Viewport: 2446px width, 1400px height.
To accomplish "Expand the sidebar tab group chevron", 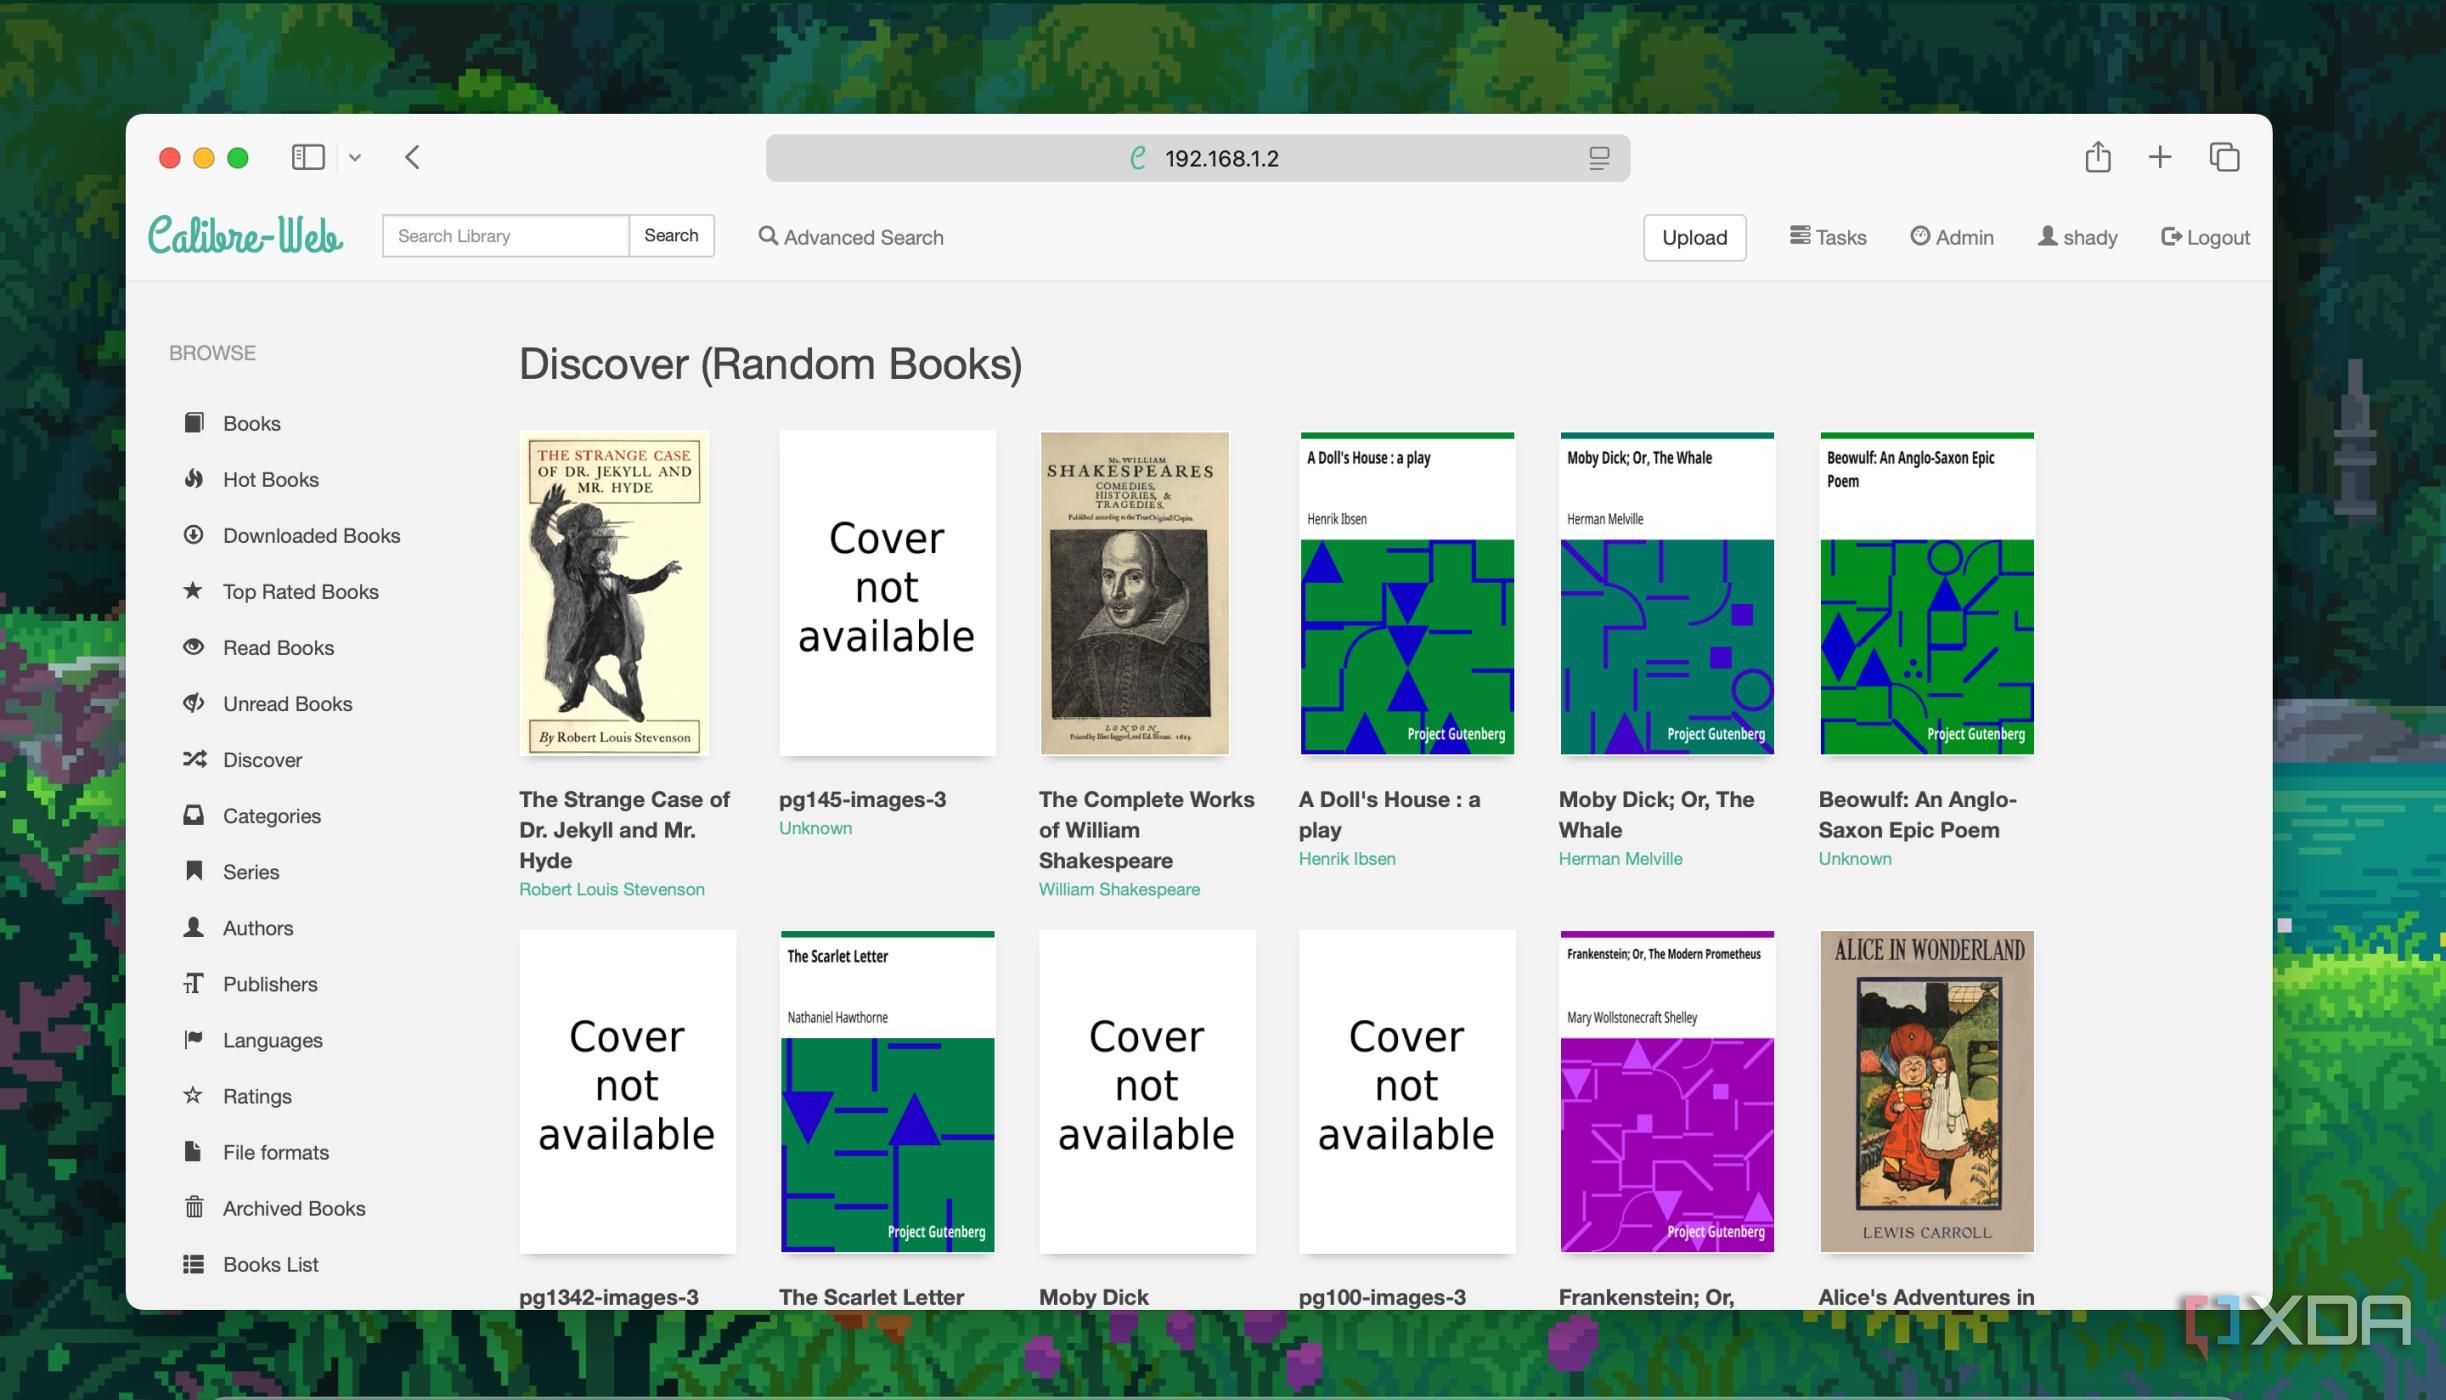I will tap(355, 157).
